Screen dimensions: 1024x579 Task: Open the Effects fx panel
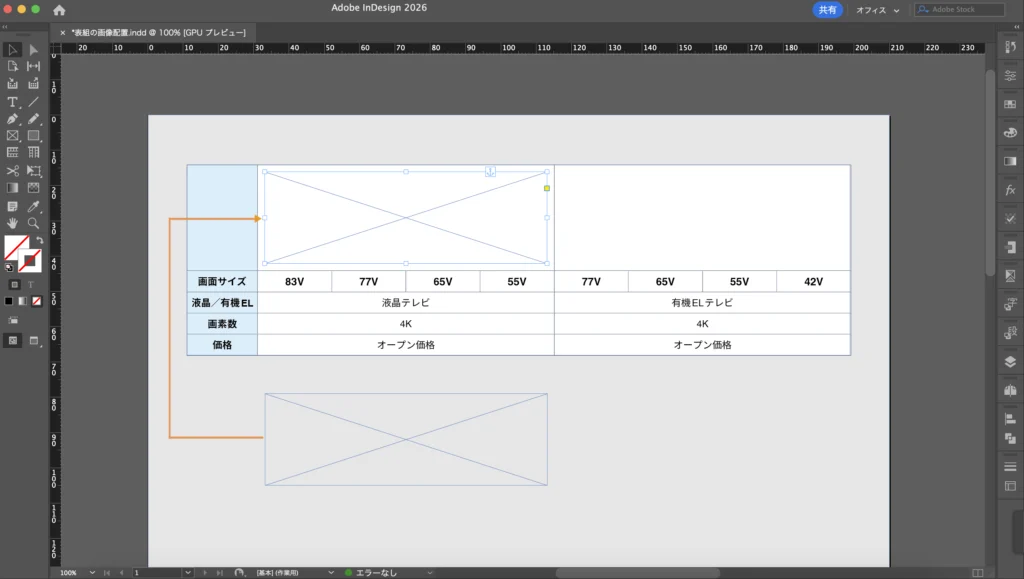[1009, 190]
